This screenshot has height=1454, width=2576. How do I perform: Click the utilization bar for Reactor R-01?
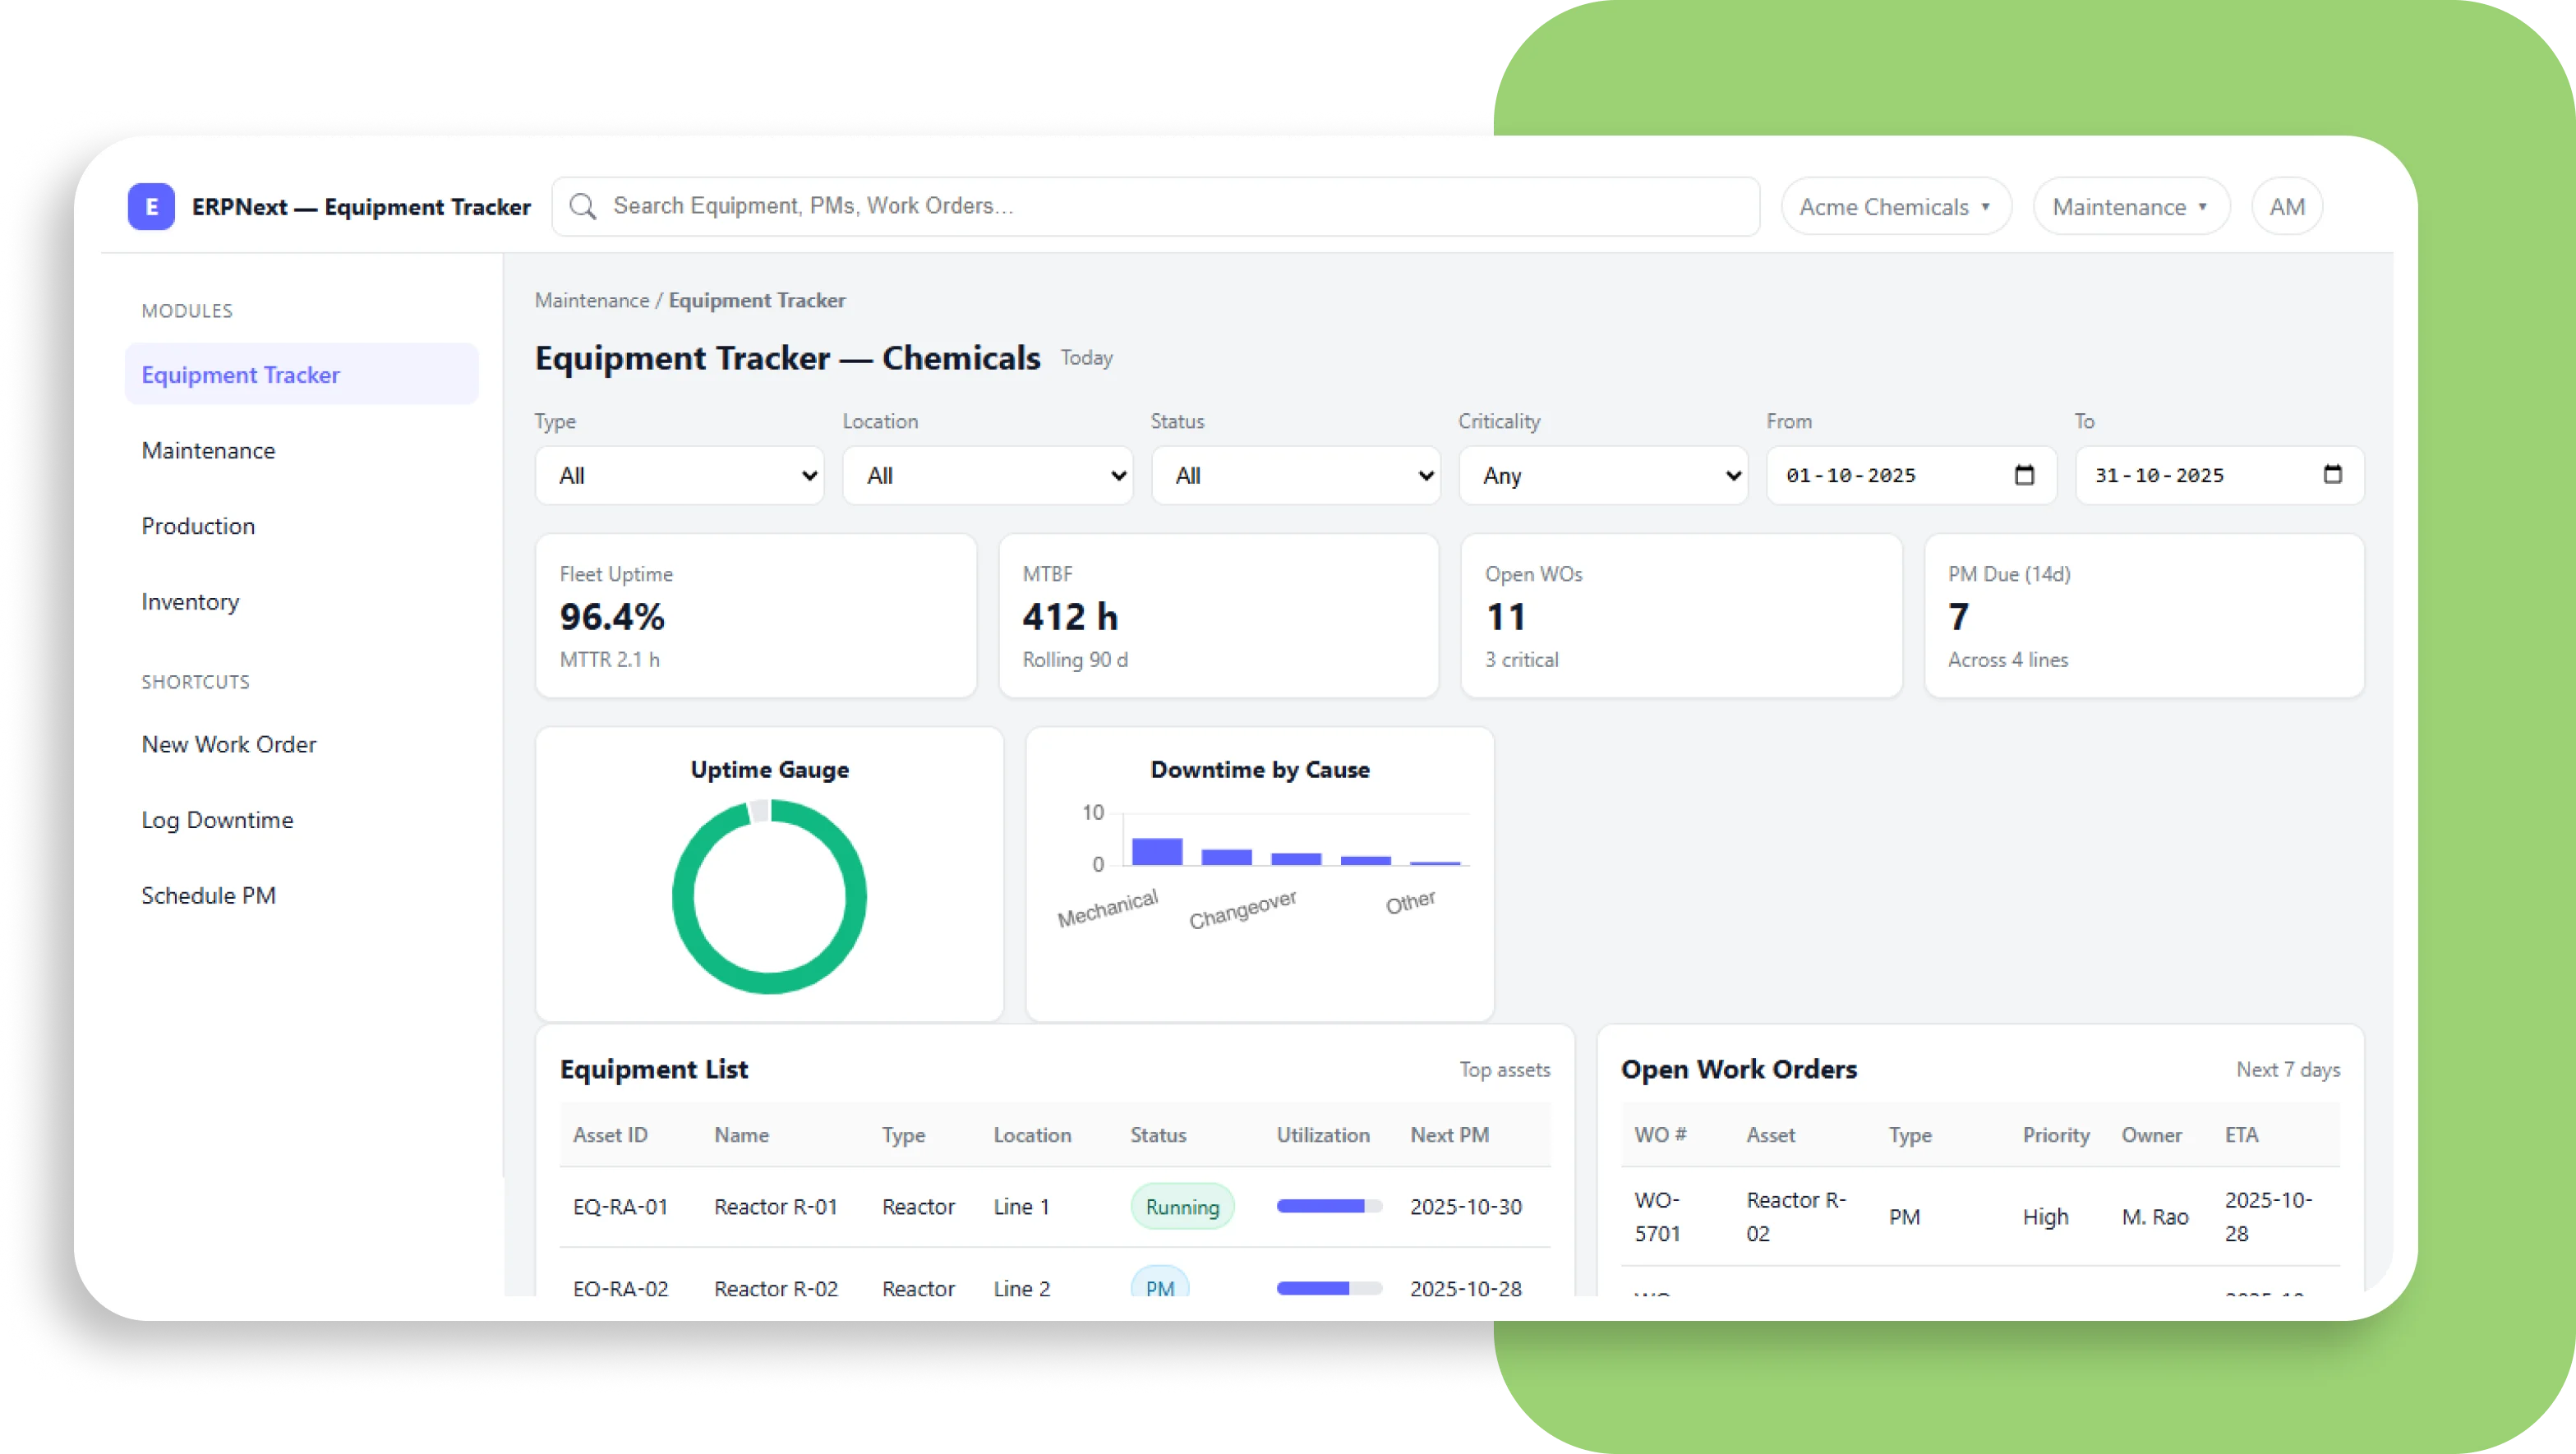[1327, 1206]
